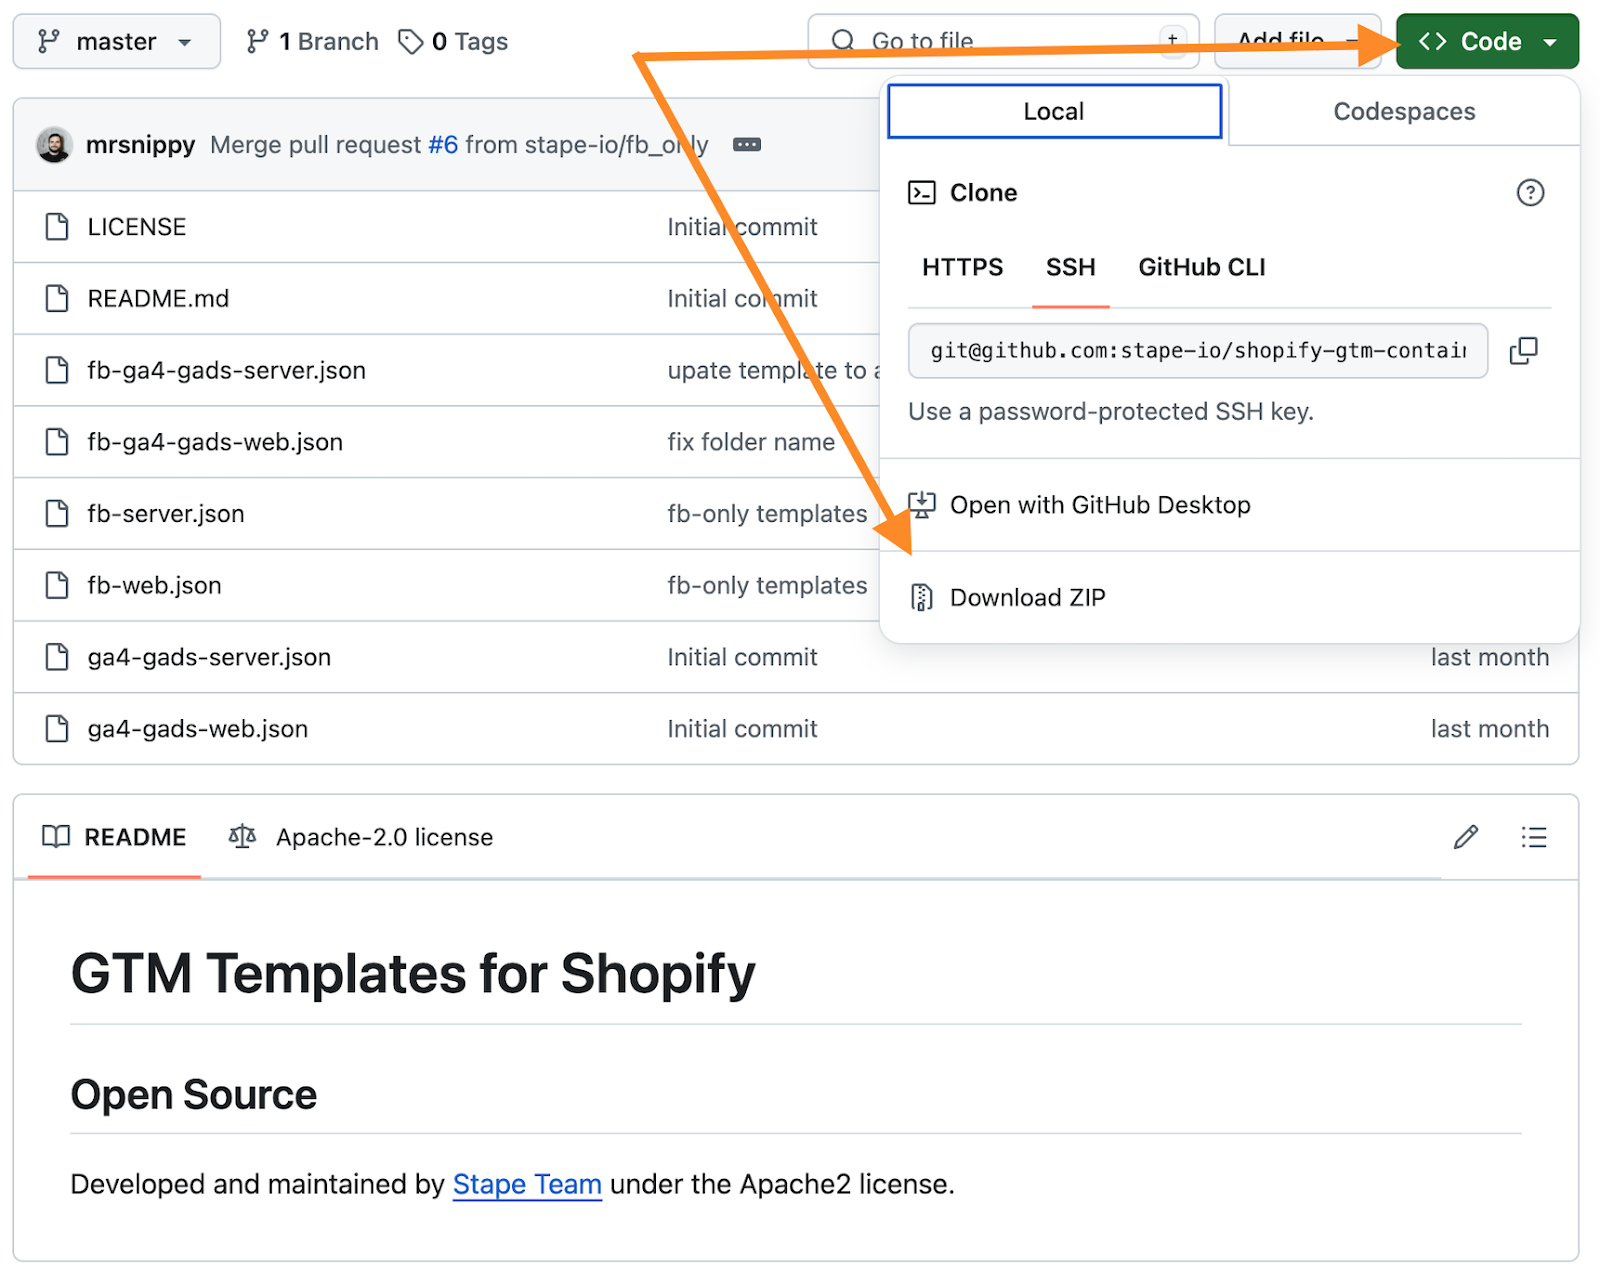Open ga4-gads-web.json file
The image size is (1600, 1282).
tap(198, 729)
